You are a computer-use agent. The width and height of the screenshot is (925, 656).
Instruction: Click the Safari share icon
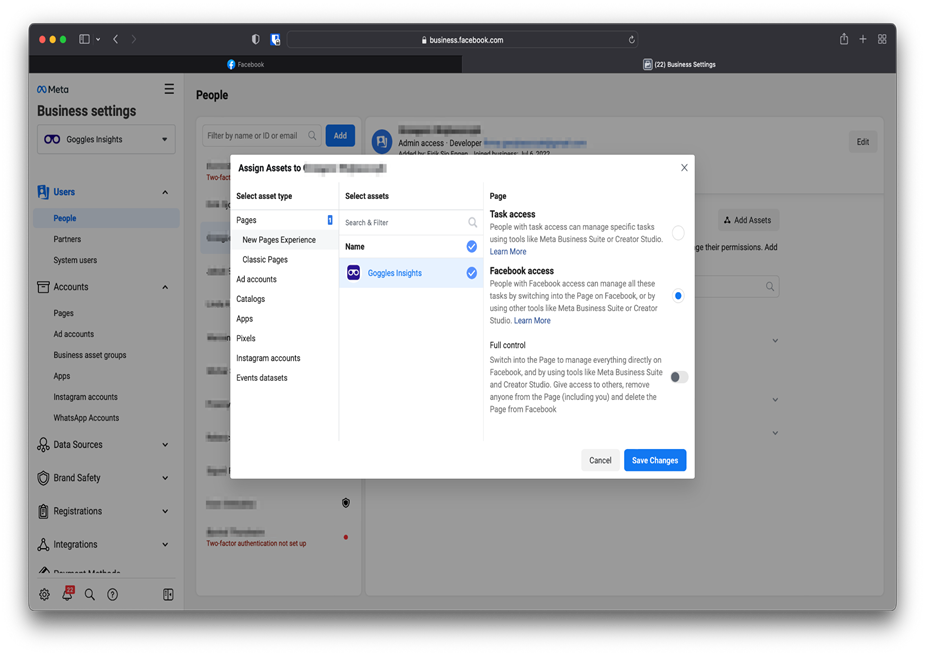click(843, 40)
